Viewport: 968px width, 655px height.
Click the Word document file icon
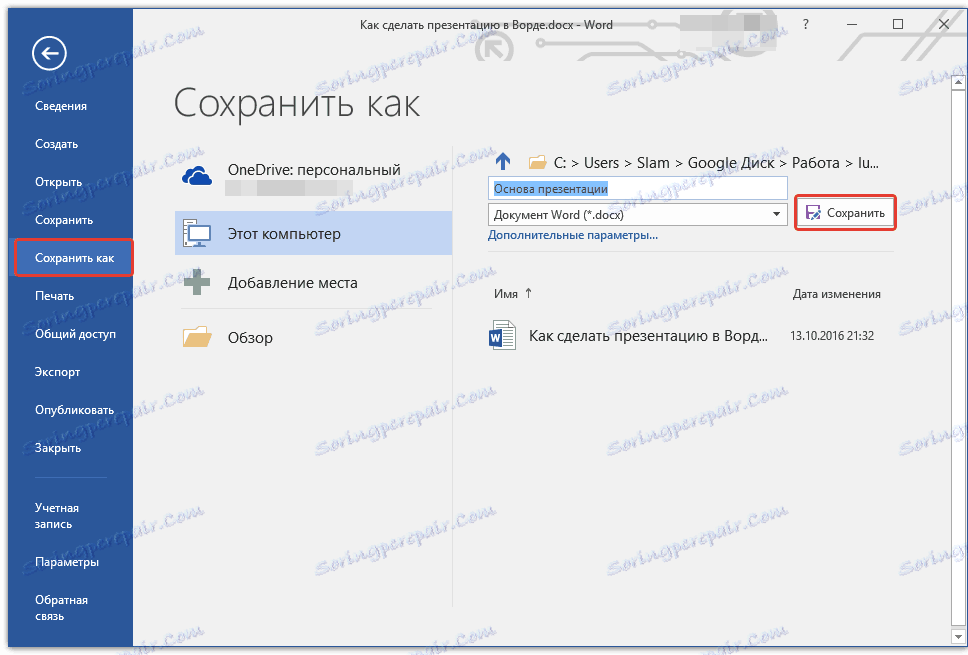(502, 335)
